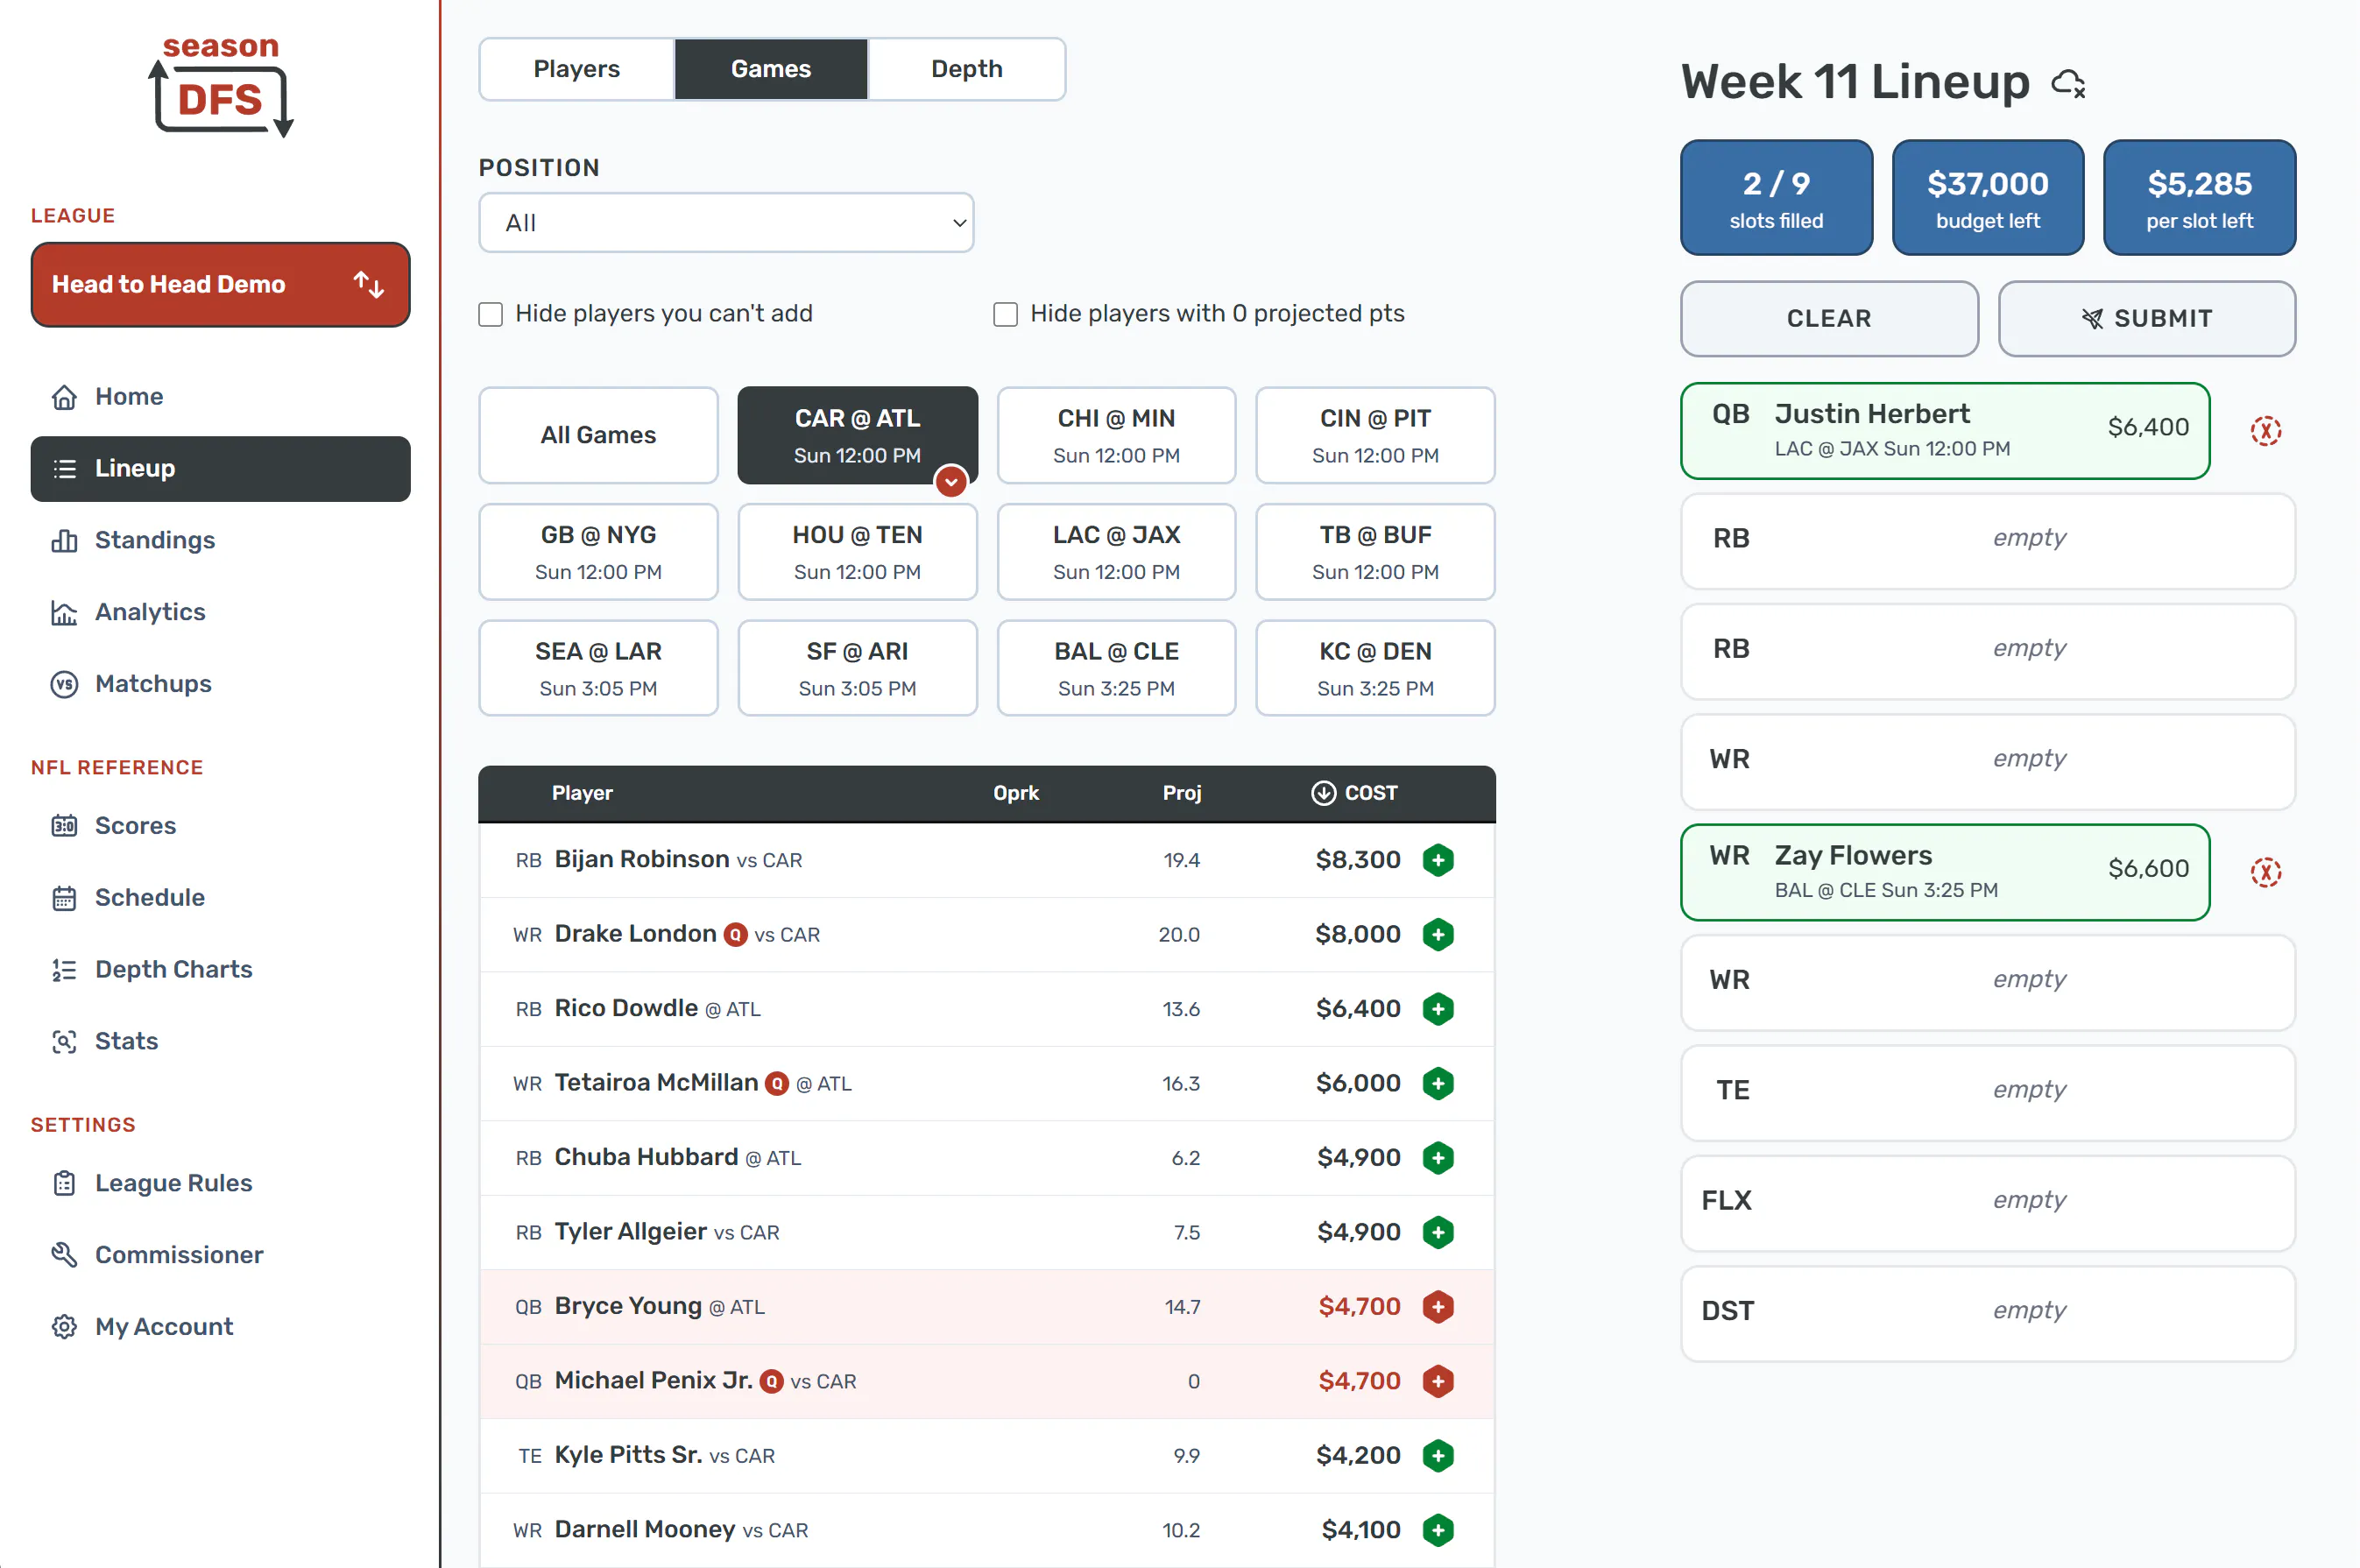Image resolution: width=2360 pixels, height=1568 pixels.
Task: Click questionable badge next to Tetairoa McMillan
Action: (x=776, y=1084)
